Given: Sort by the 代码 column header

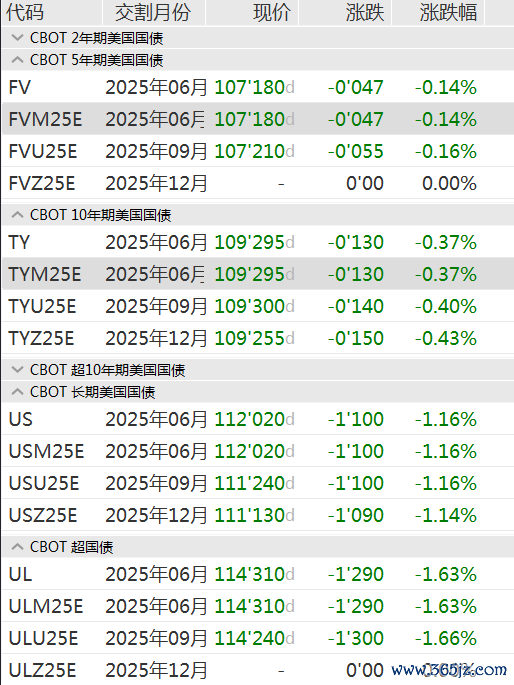Looking at the screenshot, I should tap(52, 12).
